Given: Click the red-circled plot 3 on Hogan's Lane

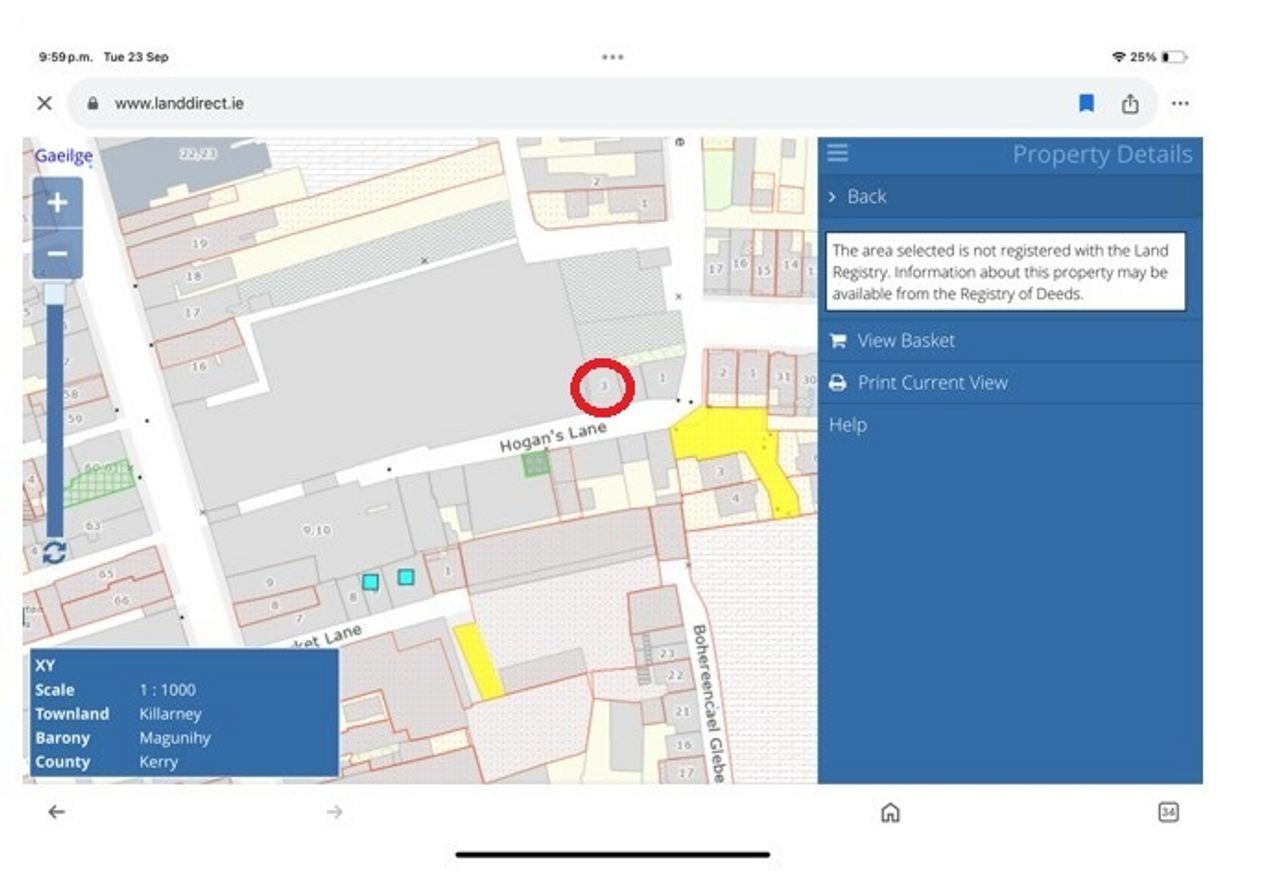Looking at the screenshot, I should coord(603,387).
